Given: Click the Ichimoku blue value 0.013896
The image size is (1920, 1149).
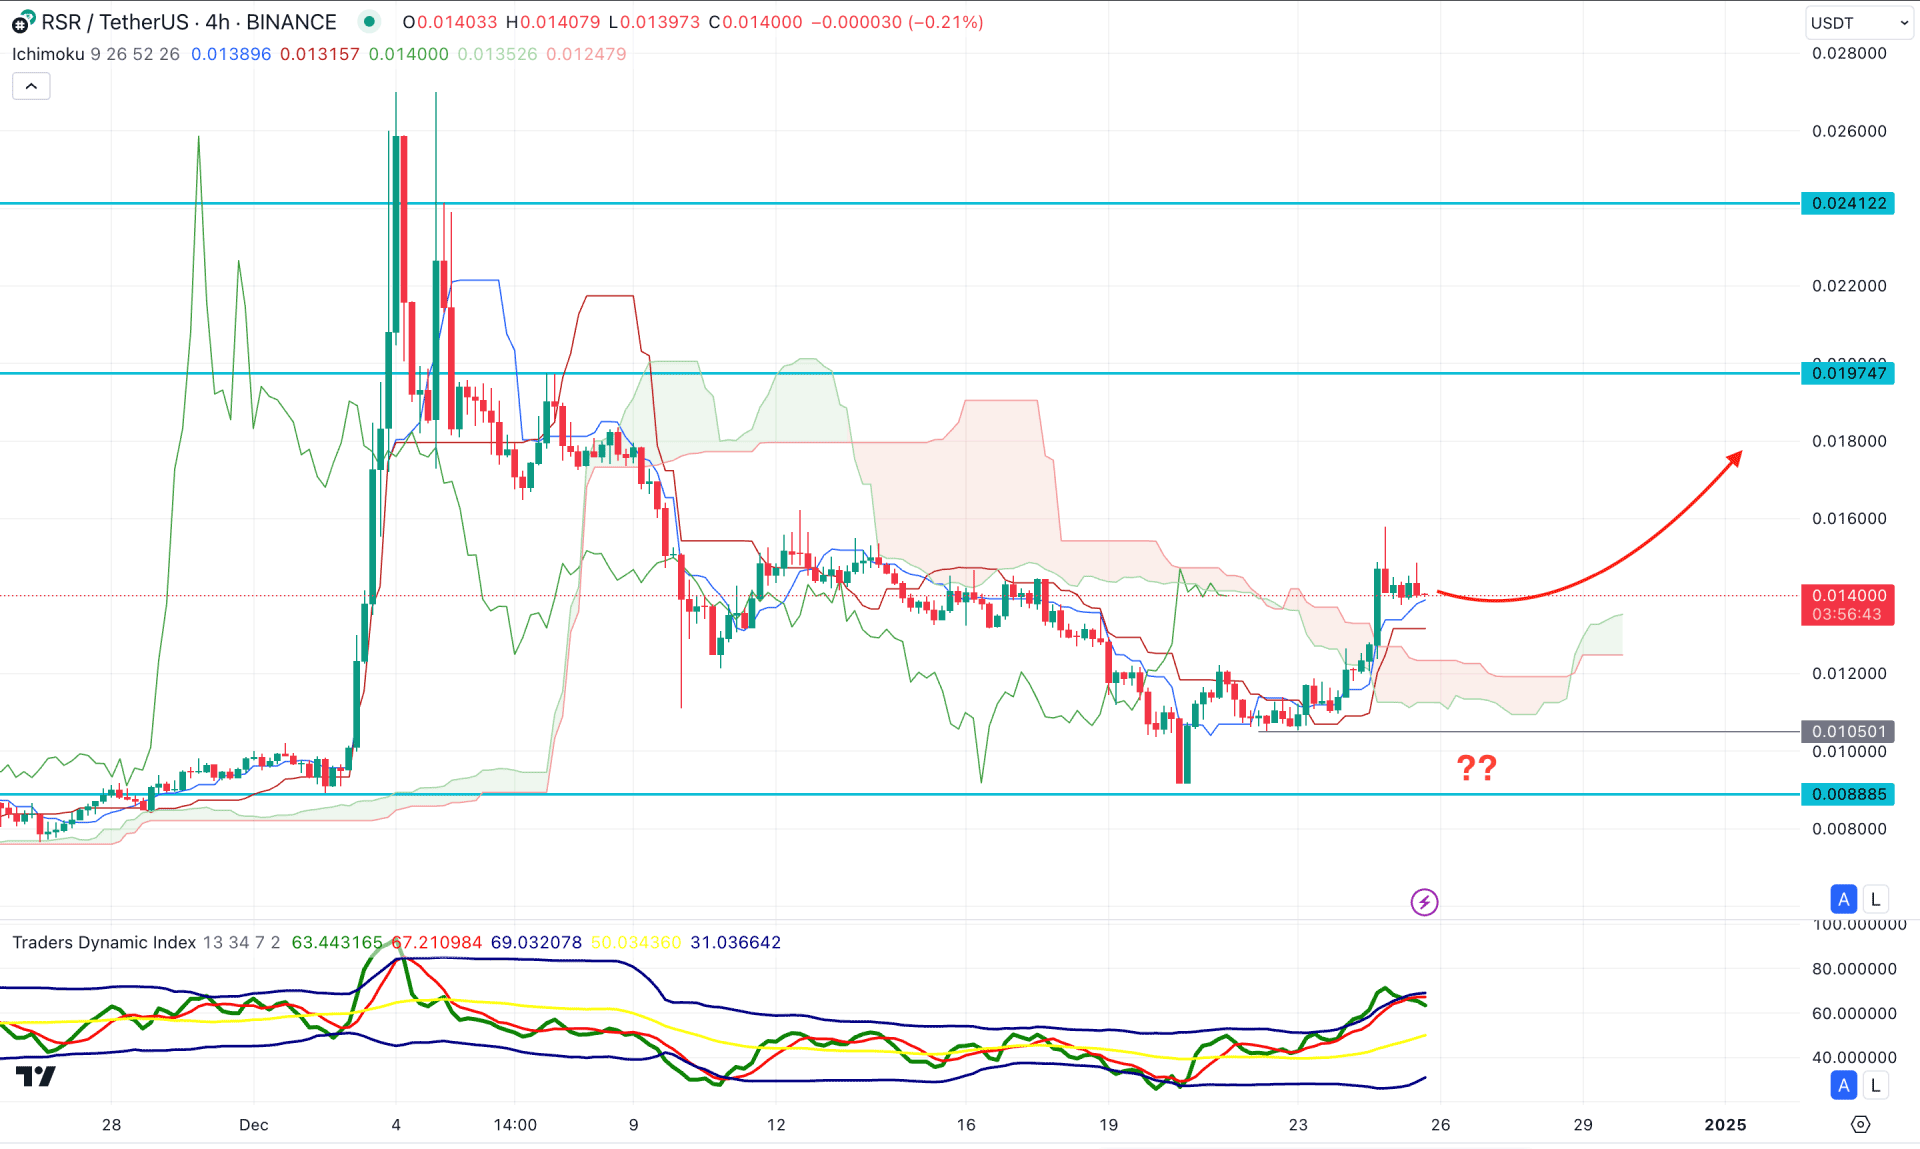Looking at the screenshot, I should 231,54.
